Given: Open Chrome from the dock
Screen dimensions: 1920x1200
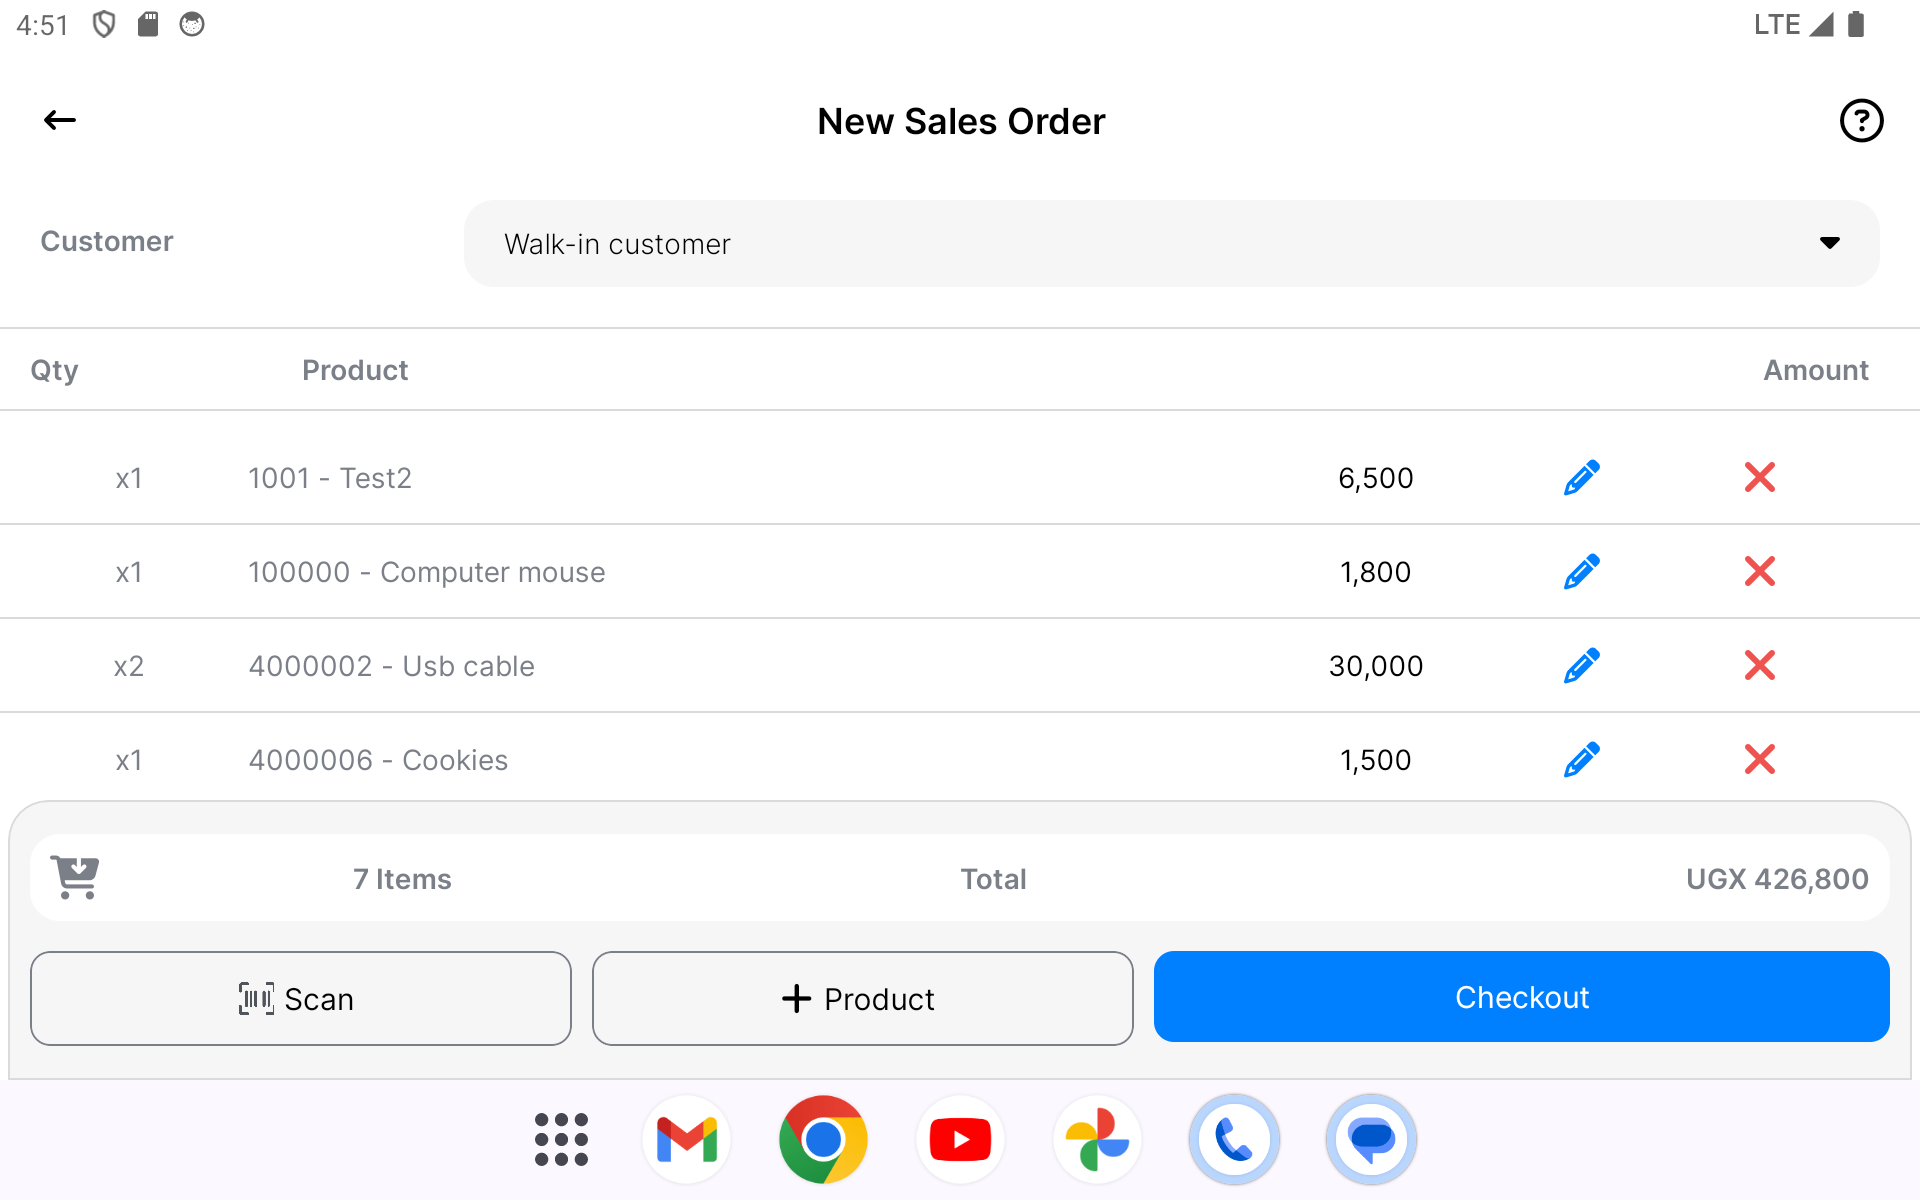Looking at the screenshot, I should point(823,1139).
